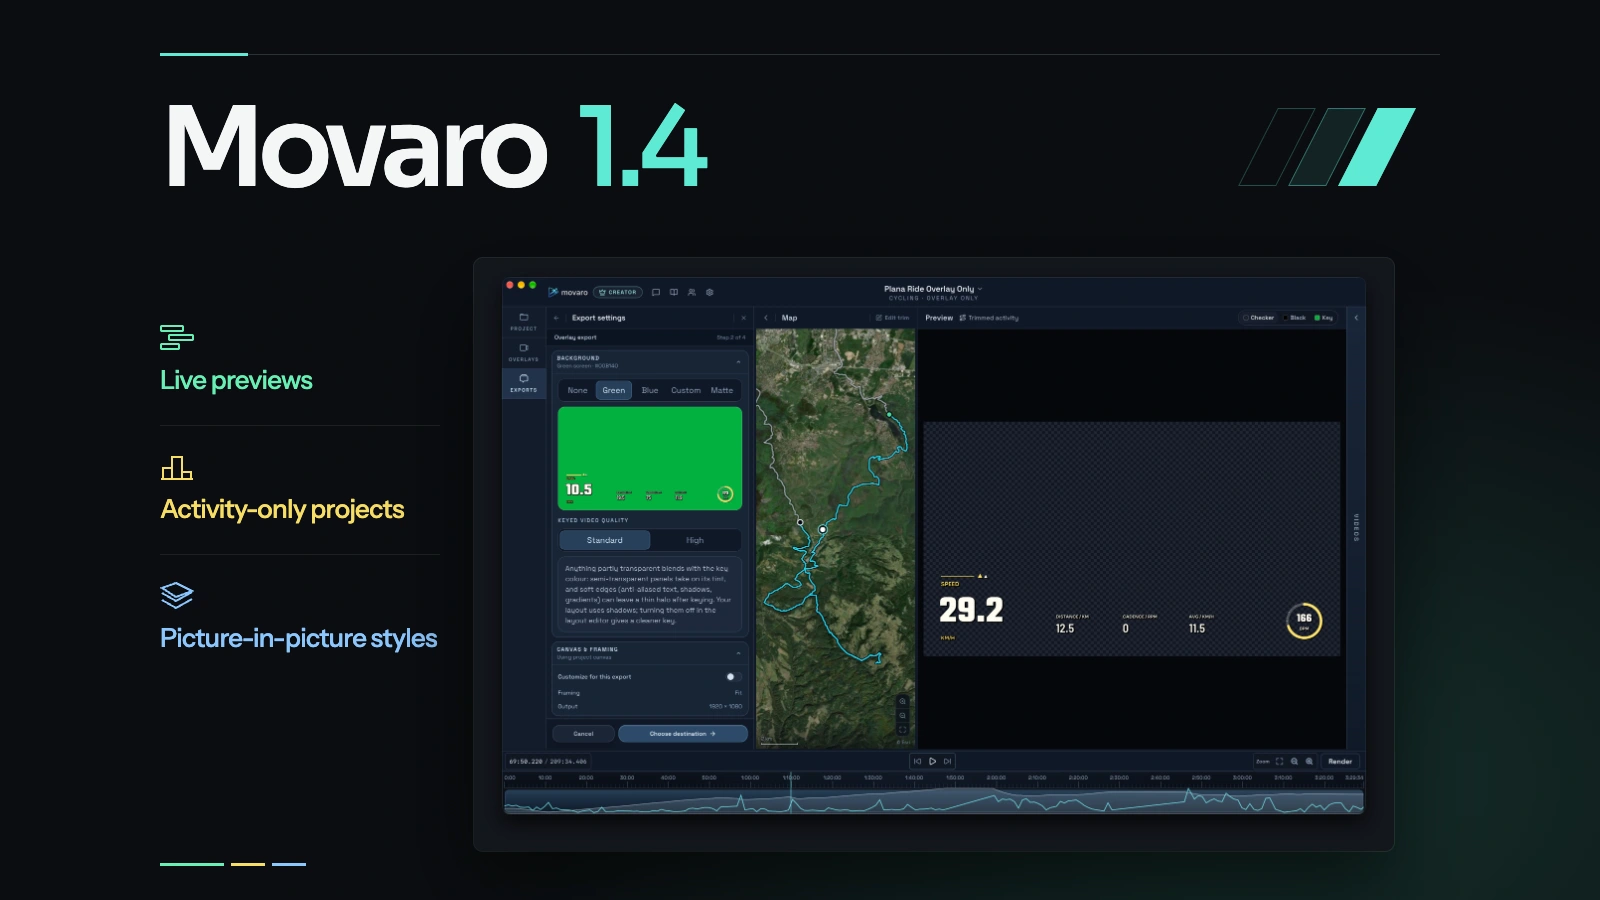This screenshot has height=900, width=1600.
Task: Zoom in on the map
Action: tap(902, 701)
